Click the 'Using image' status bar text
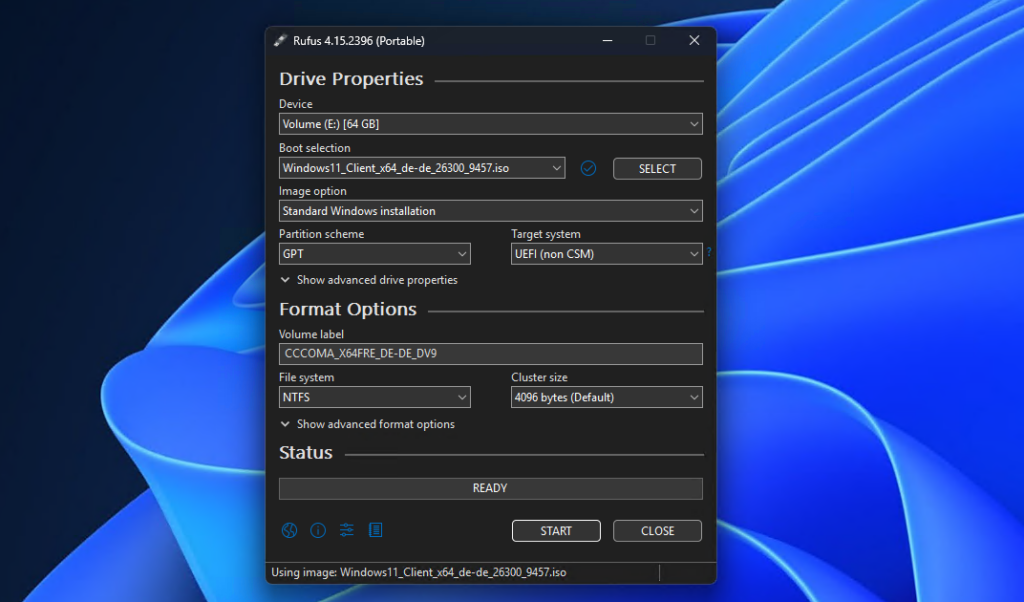1024x602 pixels. (x=419, y=573)
